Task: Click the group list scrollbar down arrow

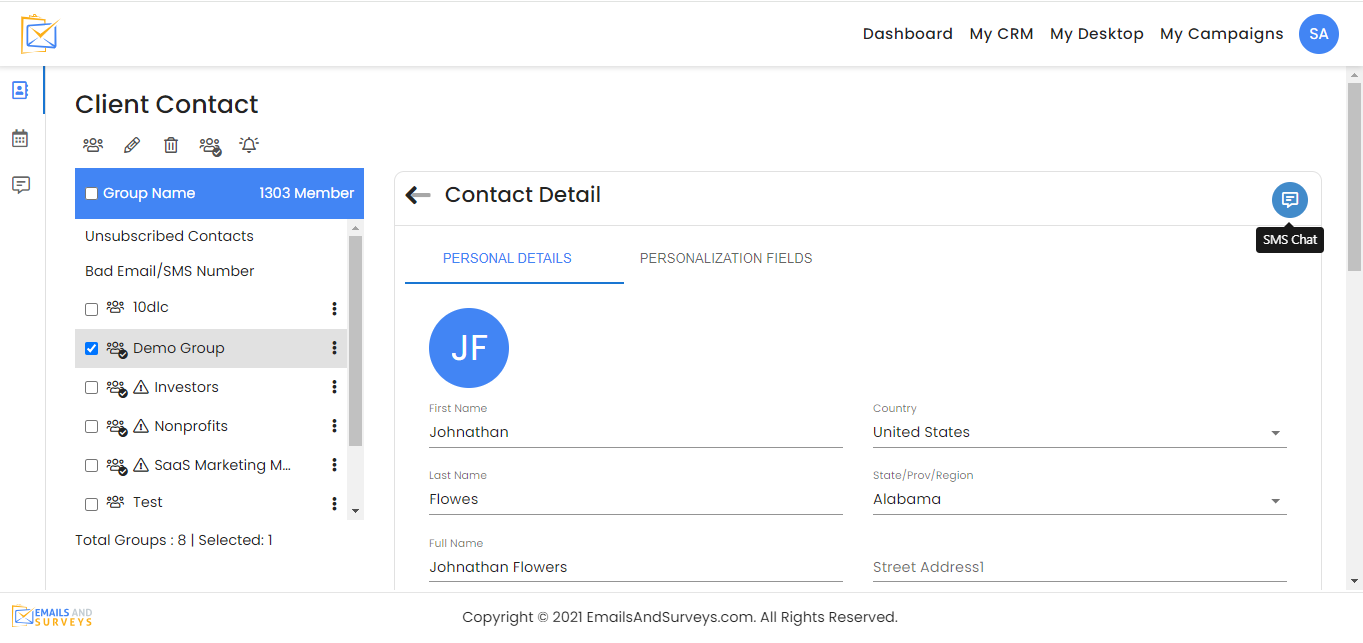Action: tap(355, 511)
